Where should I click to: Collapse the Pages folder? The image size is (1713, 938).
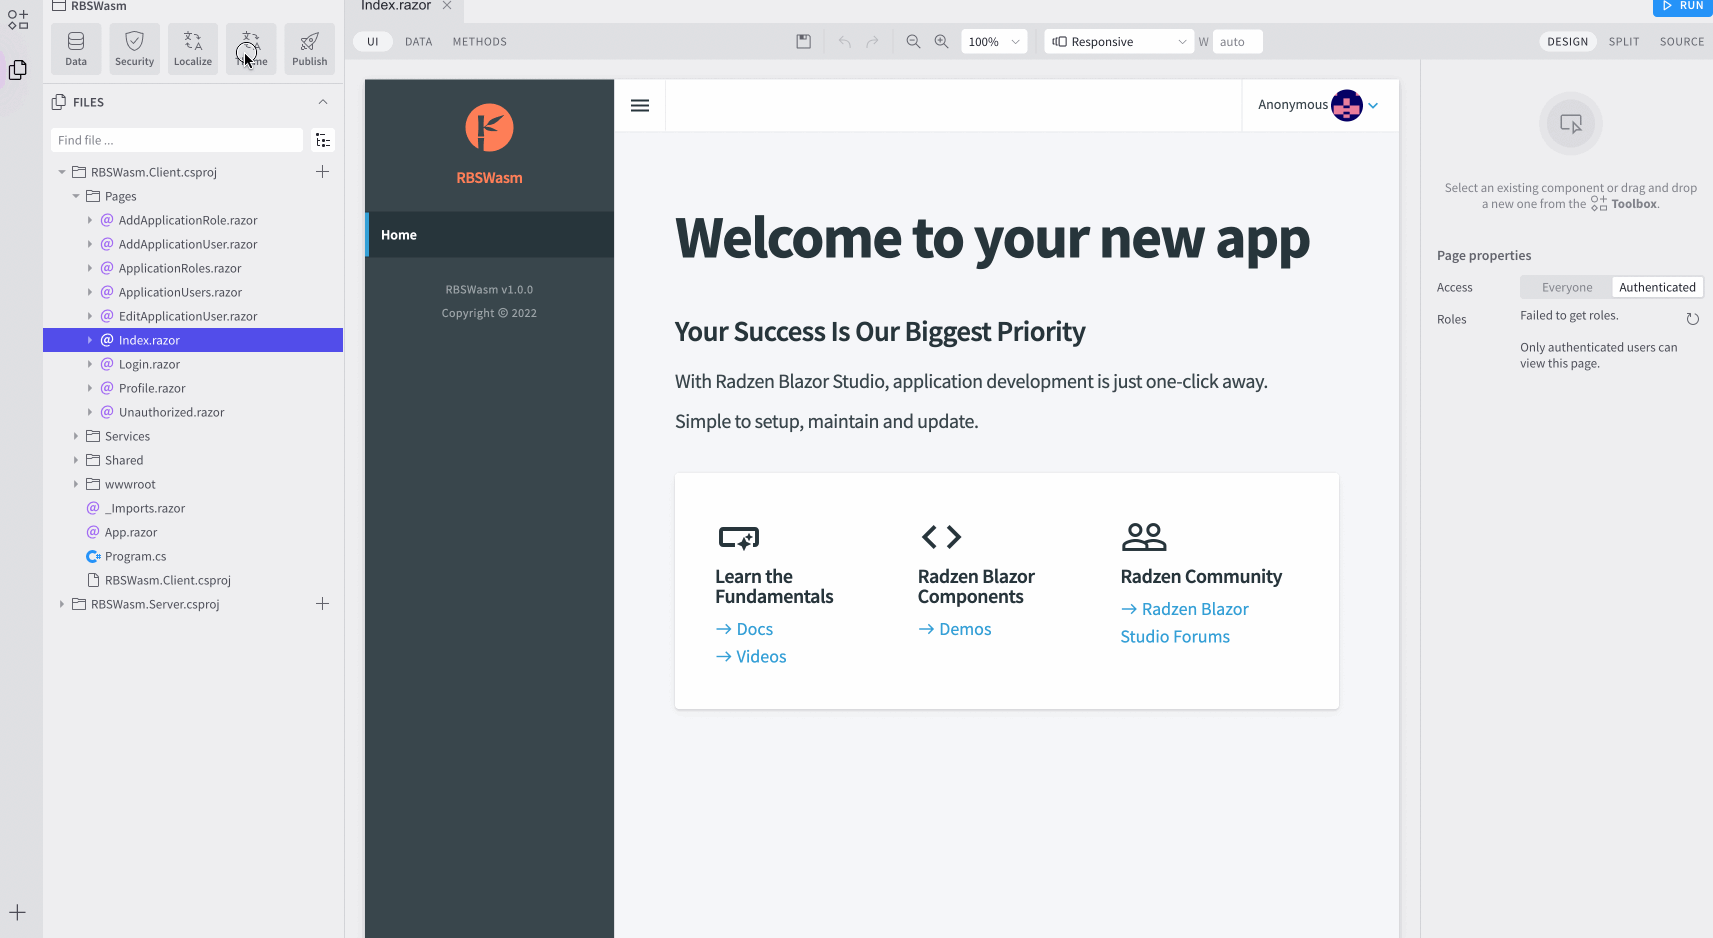(x=75, y=196)
